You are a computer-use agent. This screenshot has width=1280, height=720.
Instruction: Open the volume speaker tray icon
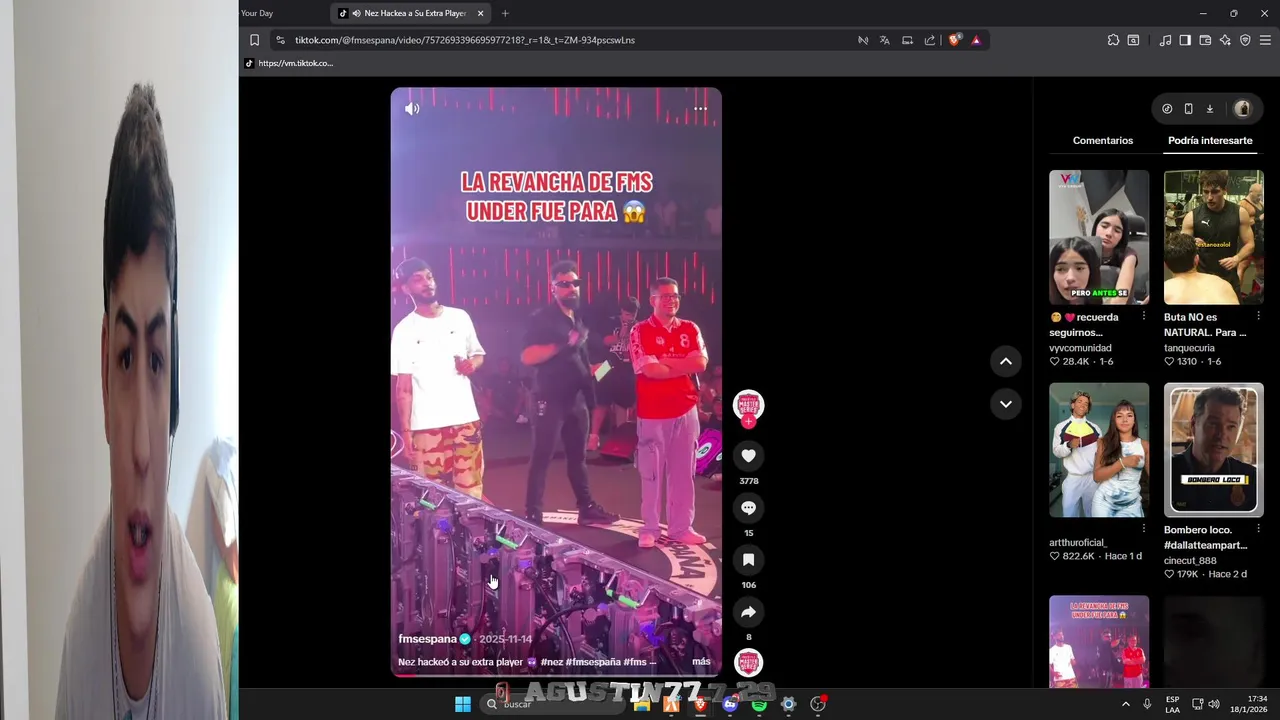pyautogui.click(x=1214, y=704)
